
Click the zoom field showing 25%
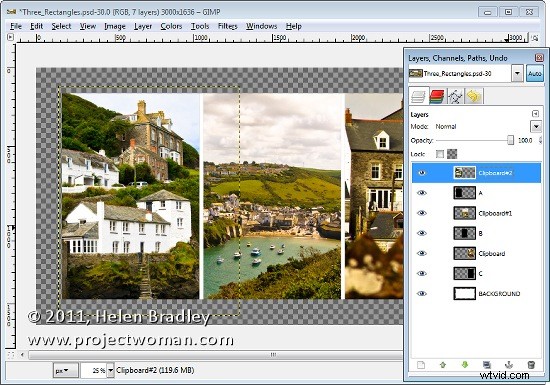click(x=94, y=370)
